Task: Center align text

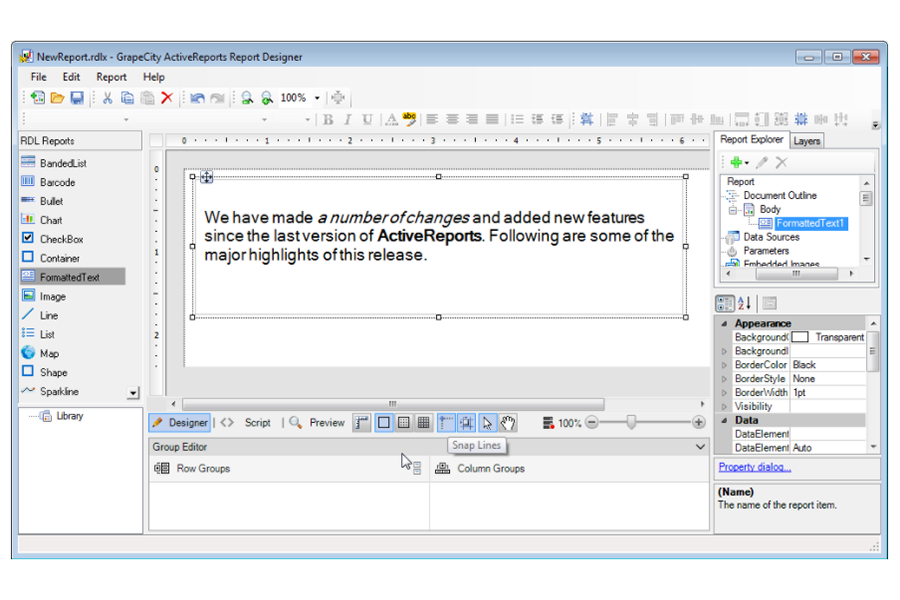Action: pos(452,119)
